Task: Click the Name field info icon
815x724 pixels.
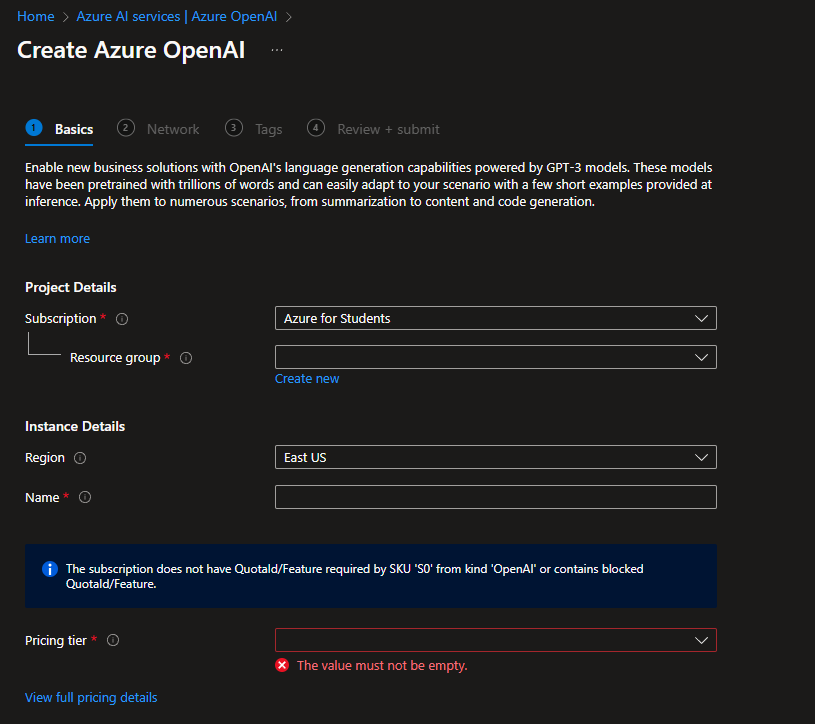Action: point(85,497)
